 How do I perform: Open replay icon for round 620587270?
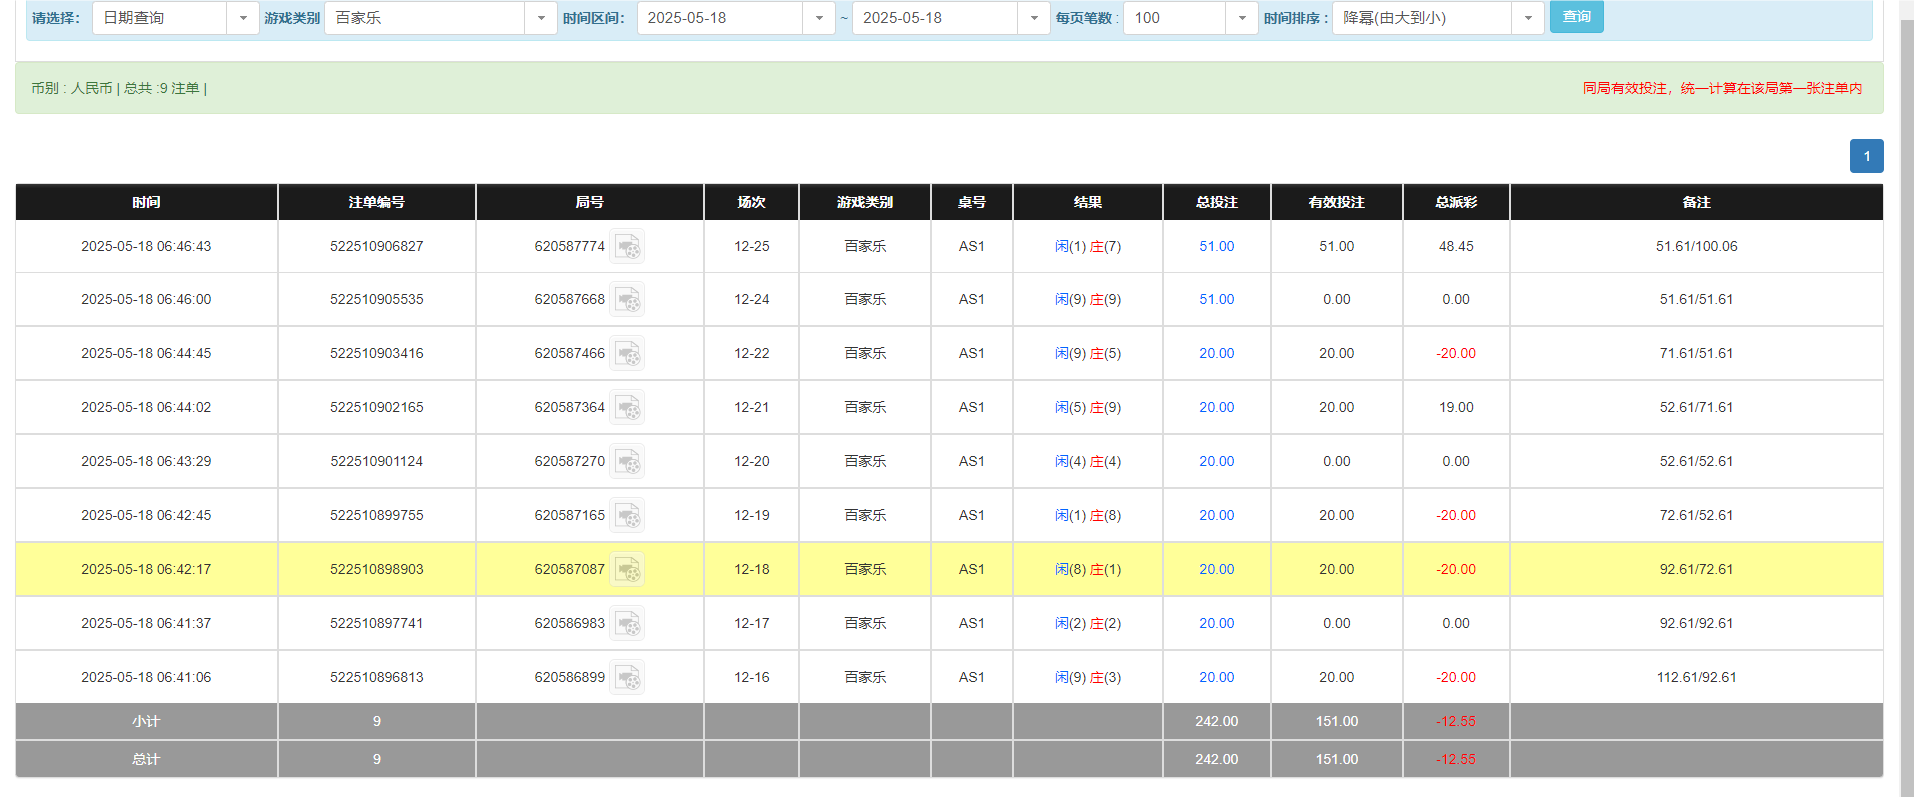pos(627,461)
